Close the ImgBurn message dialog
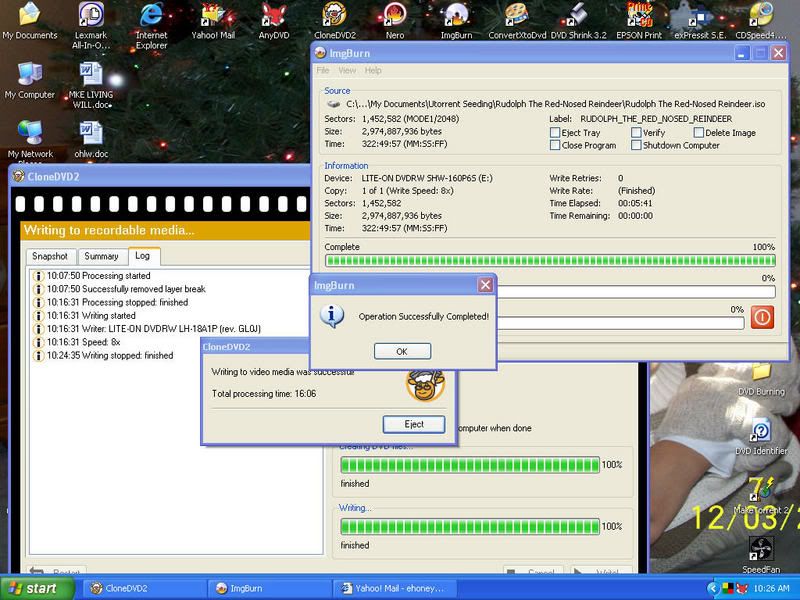This screenshot has height=600, width=800. 485,285
